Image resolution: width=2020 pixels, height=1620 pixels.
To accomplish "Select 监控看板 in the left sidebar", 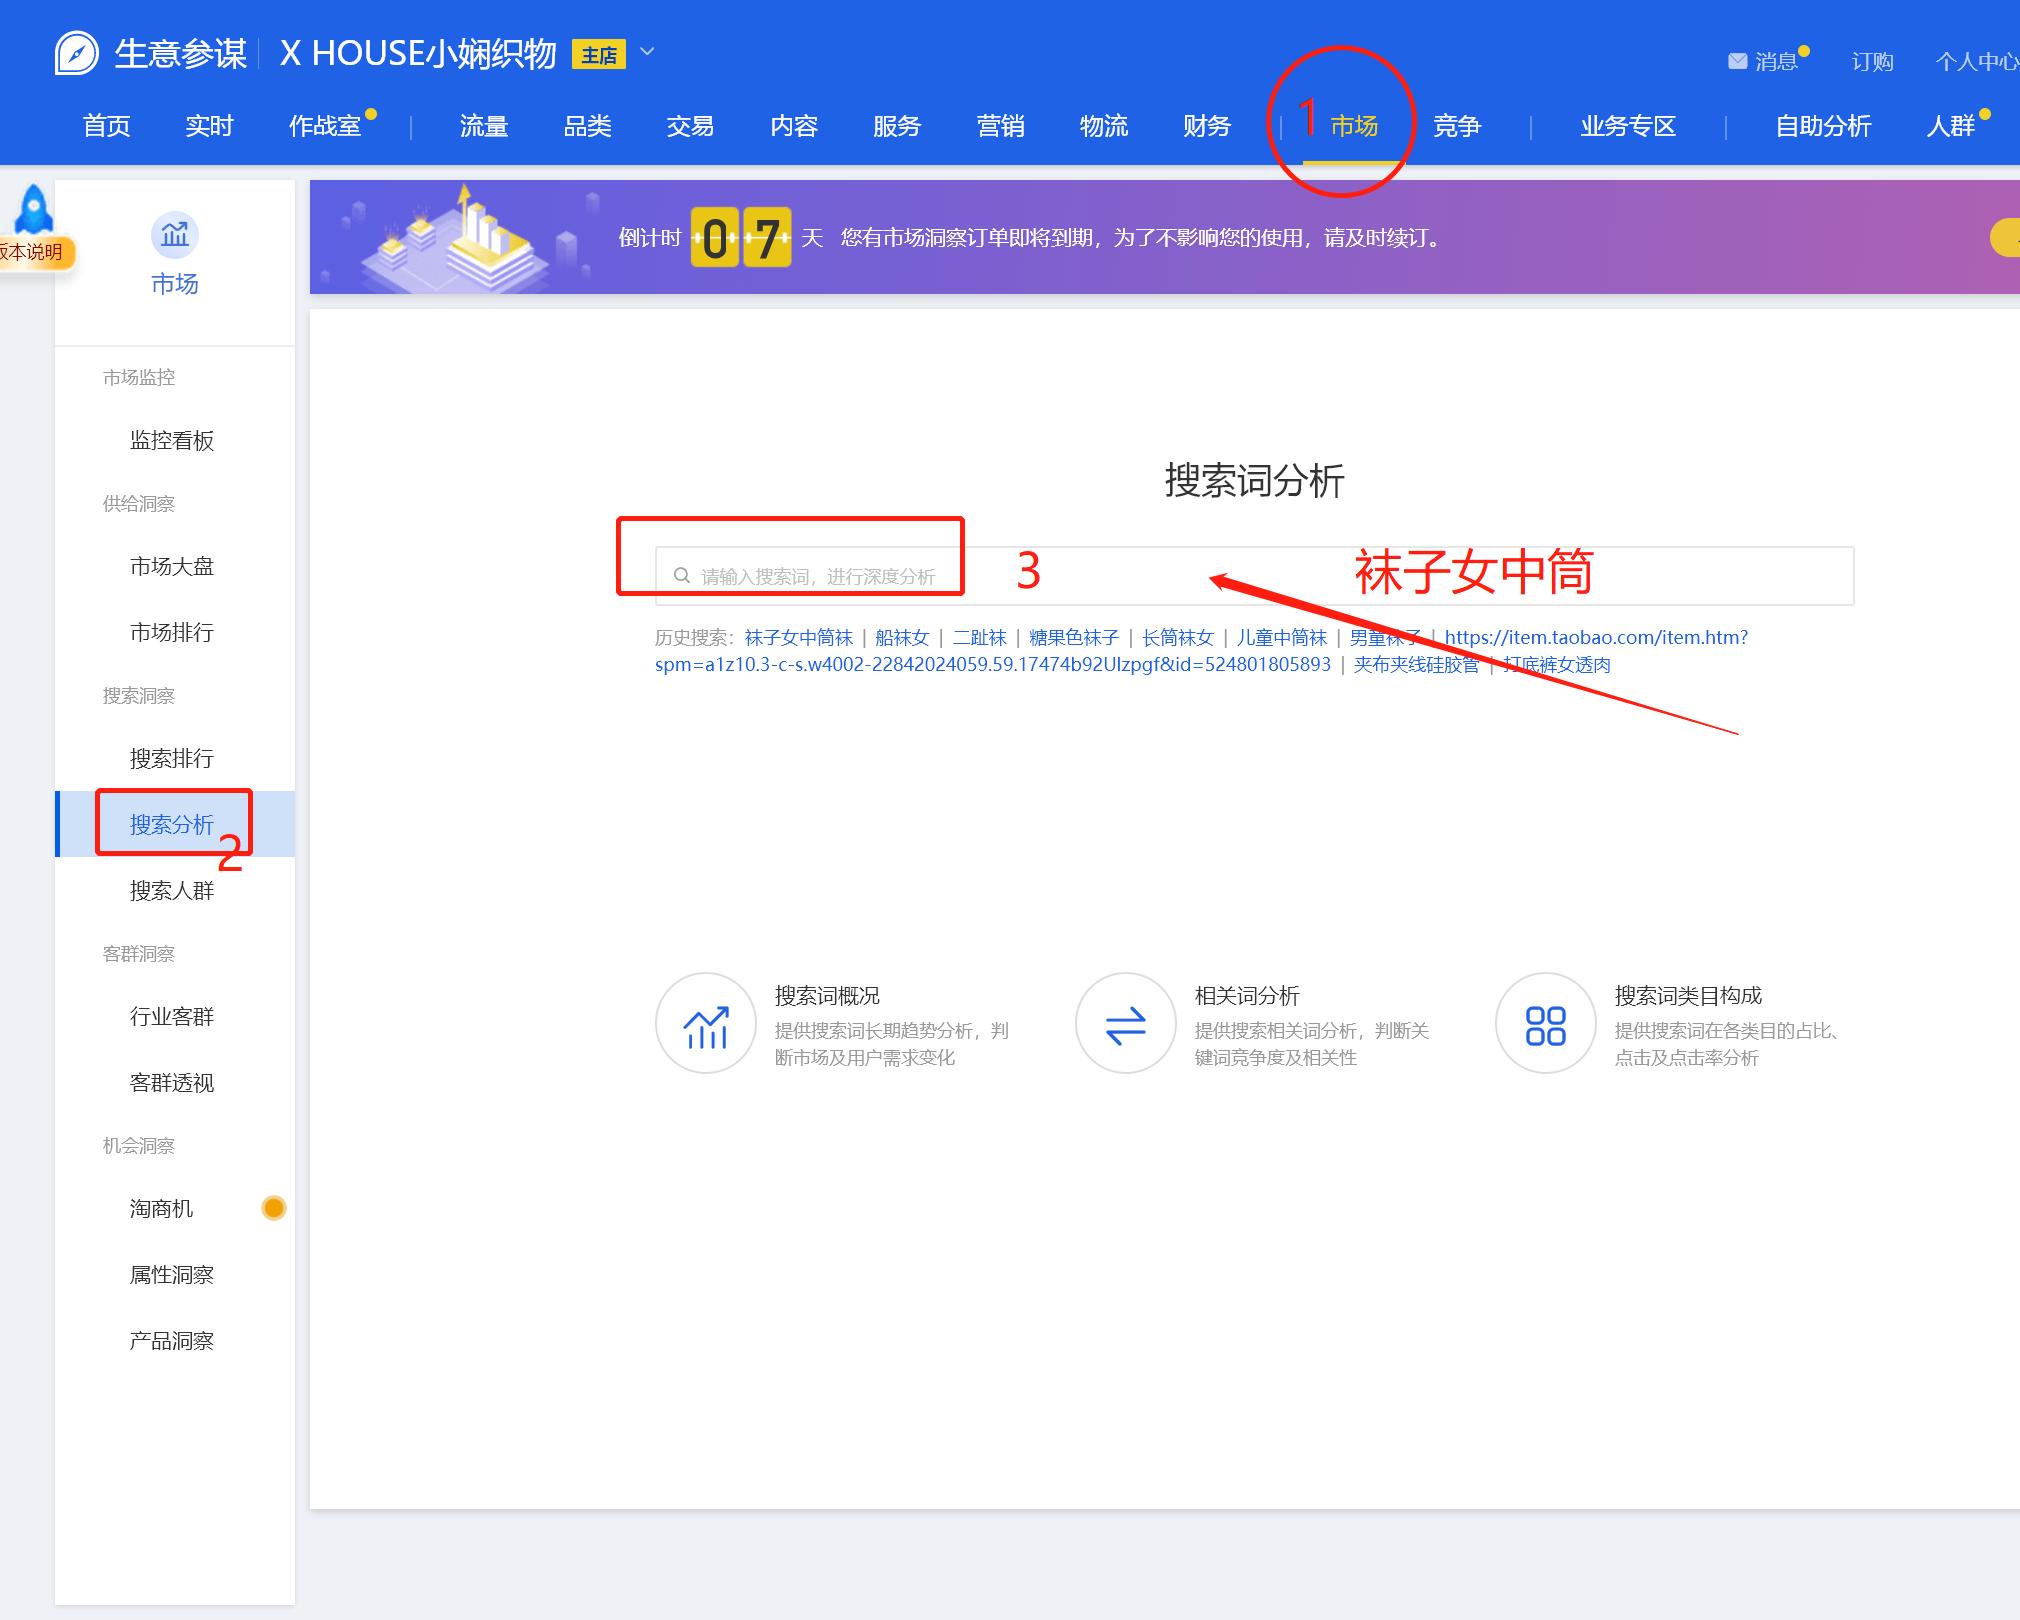I will pos(171,440).
